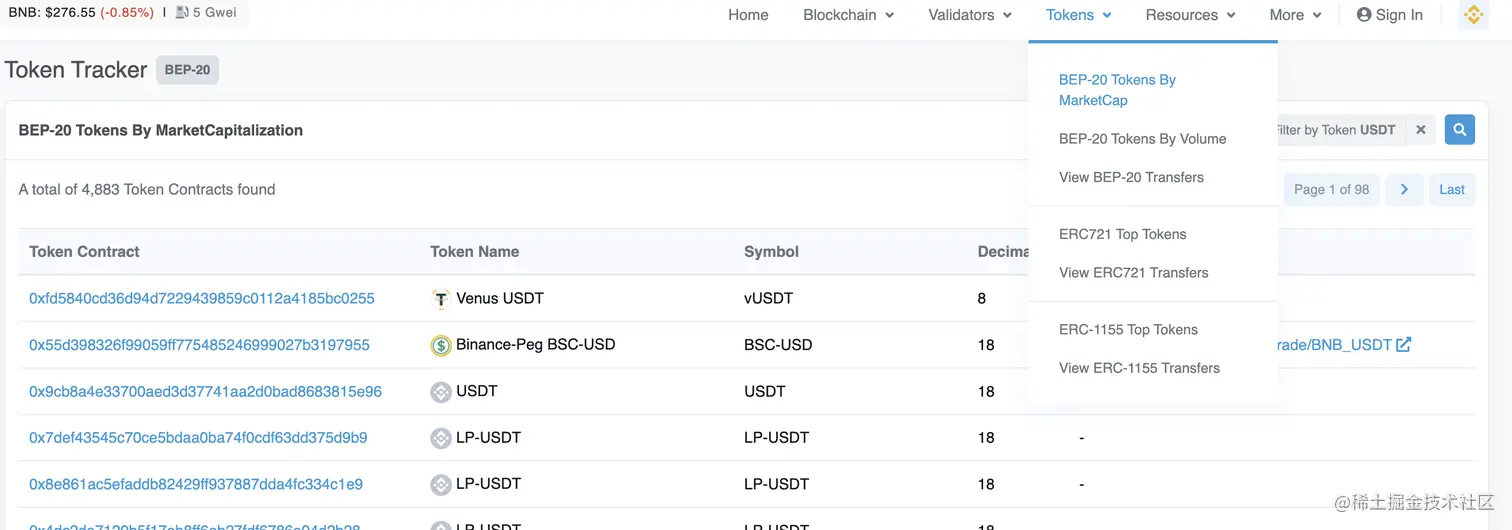Open contract 0x7def43545c70ce5bdaa0ba74f0cdf63dd375d9b9
1512x530 pixels.
tap(198, 437)
